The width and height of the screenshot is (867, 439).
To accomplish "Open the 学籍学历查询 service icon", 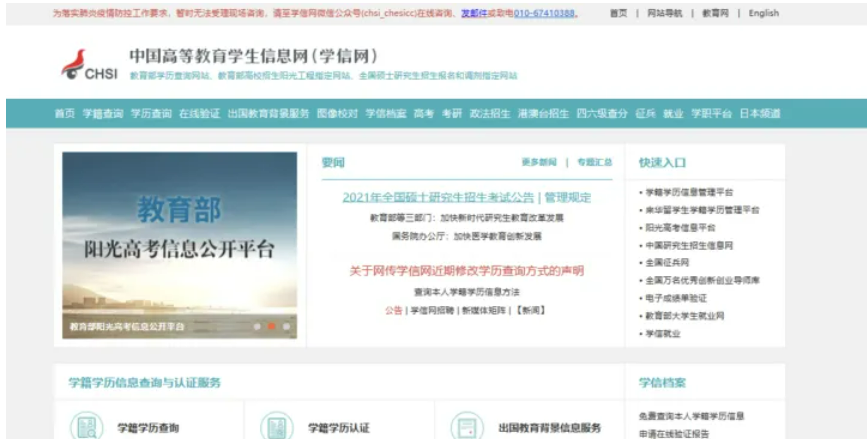I will click(87, 426).
